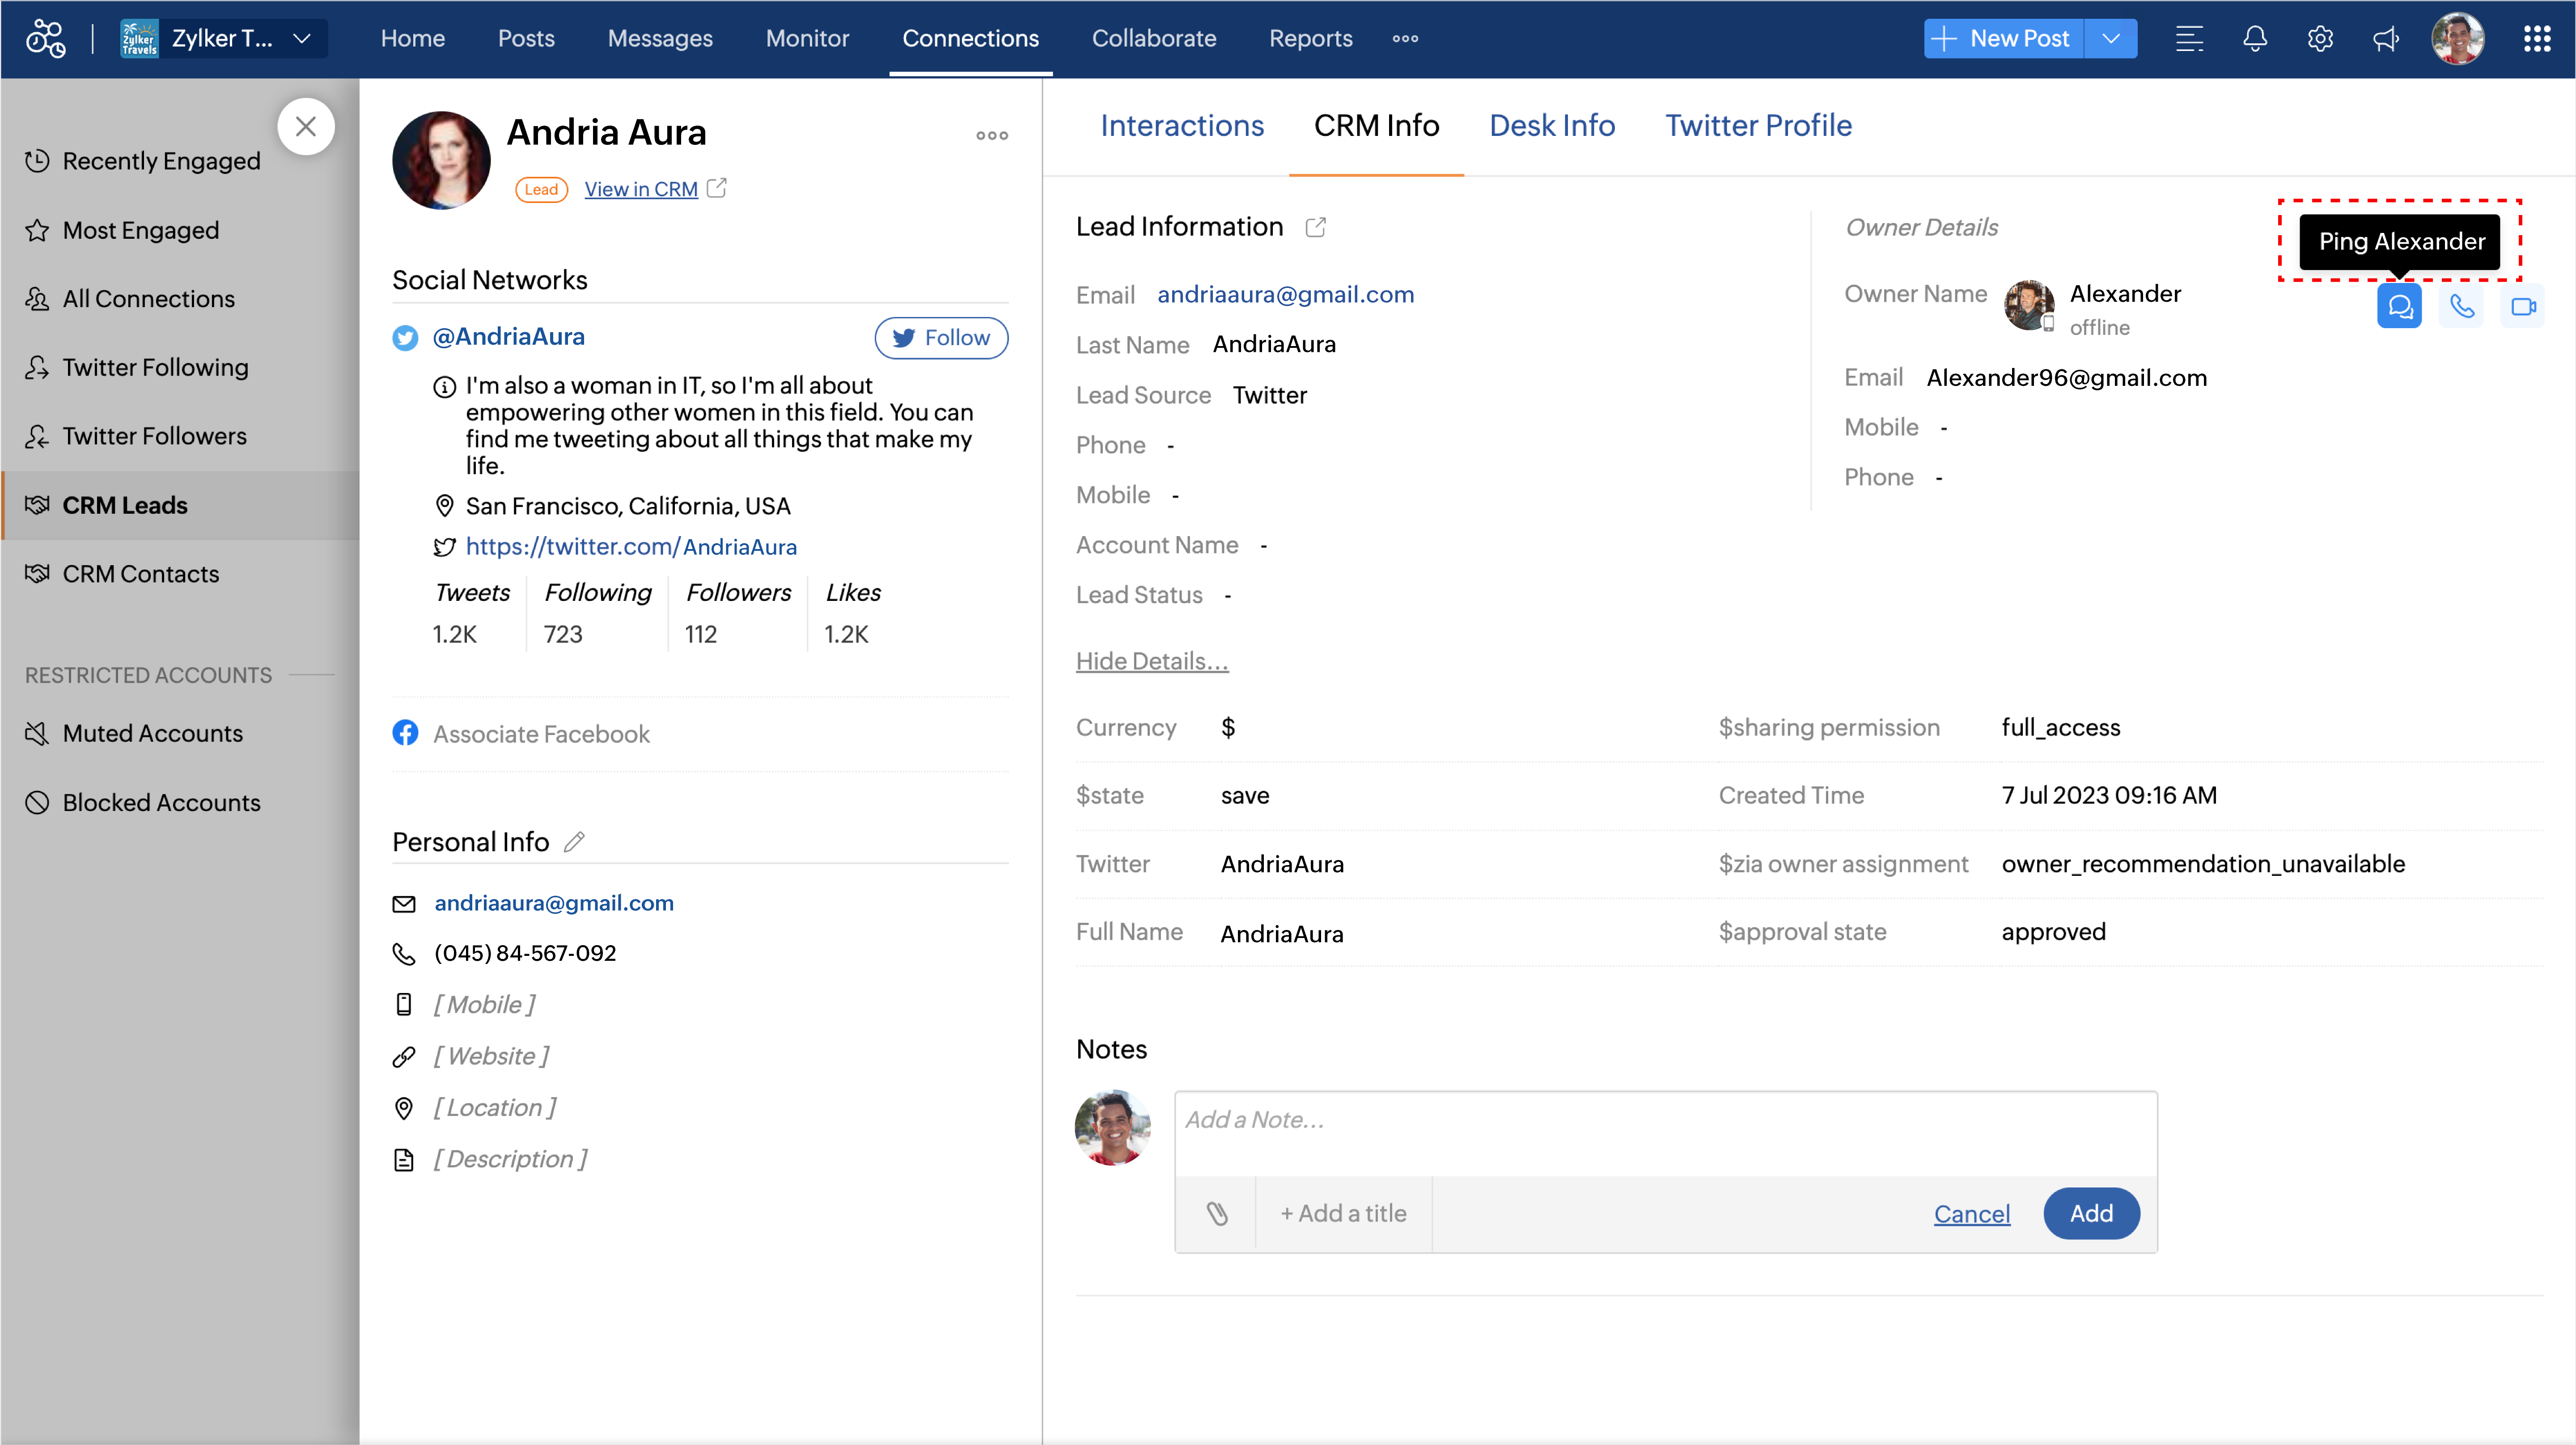Edit Personal Info with the pencil icon
2576x1445 pixels.
pyautogui.click(x=574, y=842)
